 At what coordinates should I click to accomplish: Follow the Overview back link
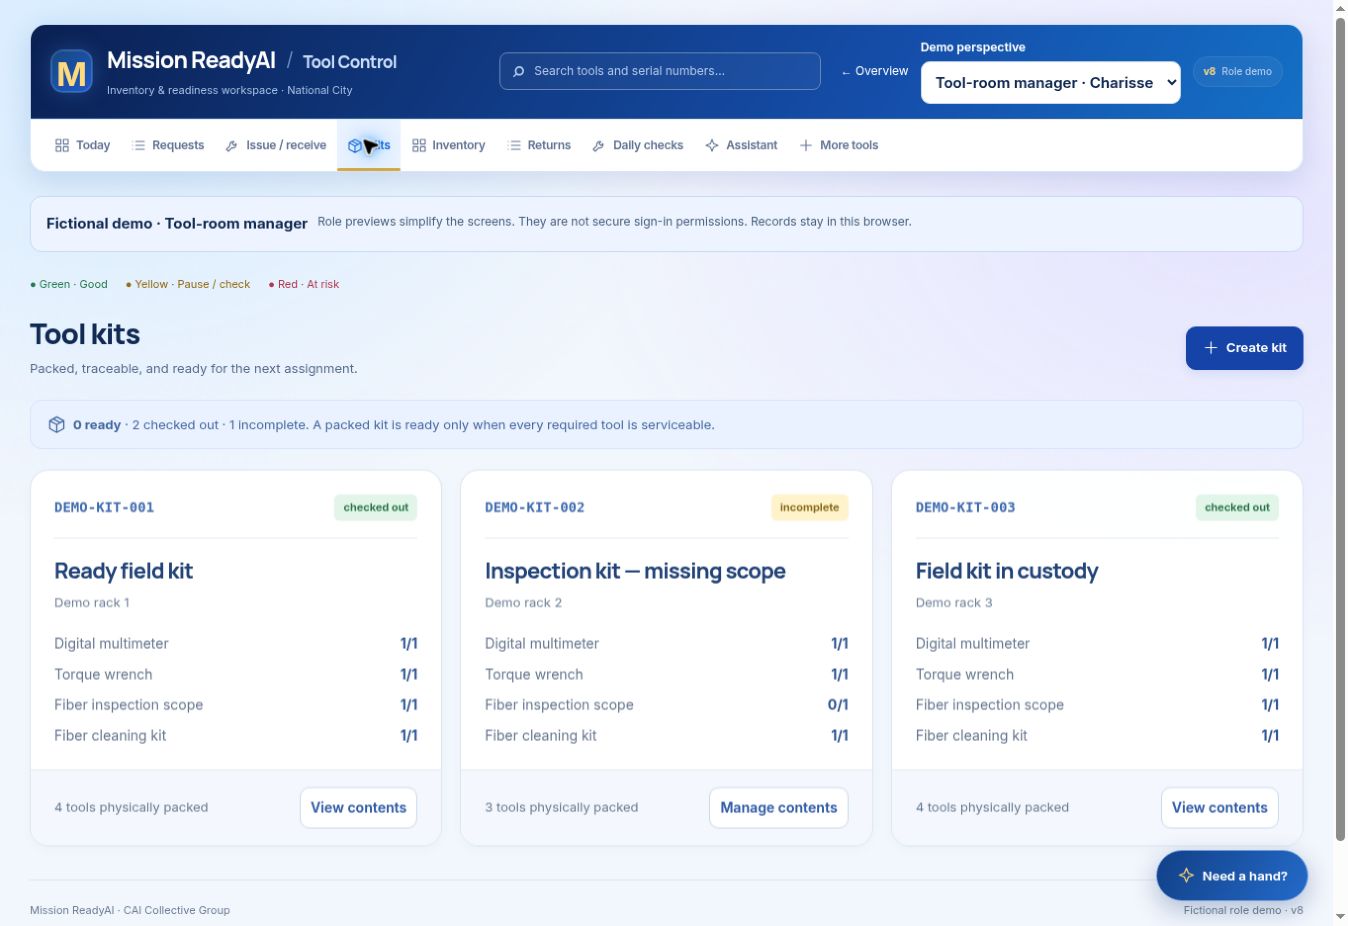[x=874, y=71]
